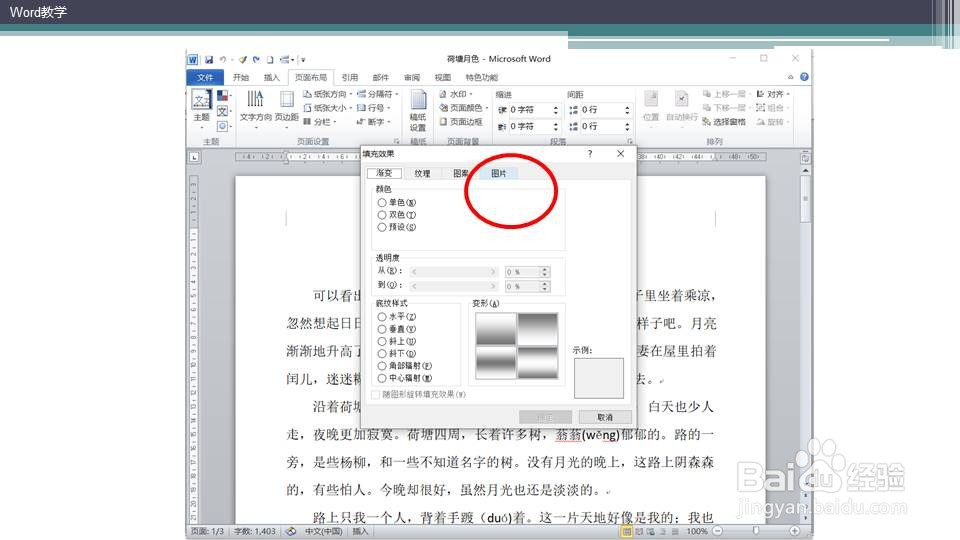Open Align (对齐) dropdown
This screenshot has width=960, height=540.
(x=773, y=94)
